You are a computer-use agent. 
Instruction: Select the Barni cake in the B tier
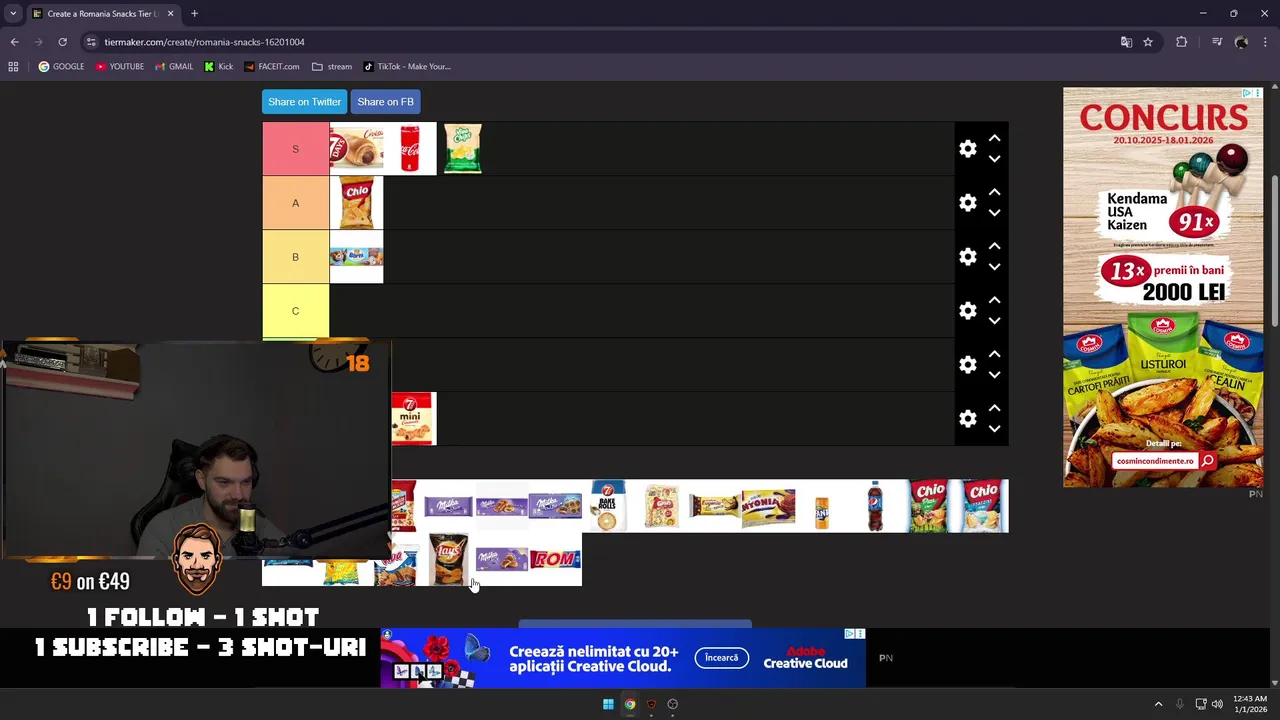[356, 257]
